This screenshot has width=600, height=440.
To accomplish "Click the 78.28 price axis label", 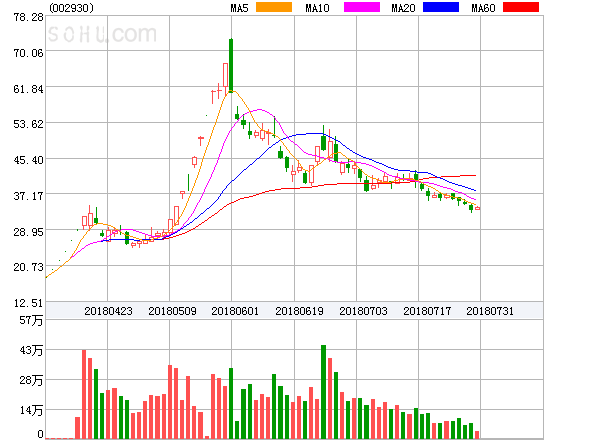I will (28, 17).
